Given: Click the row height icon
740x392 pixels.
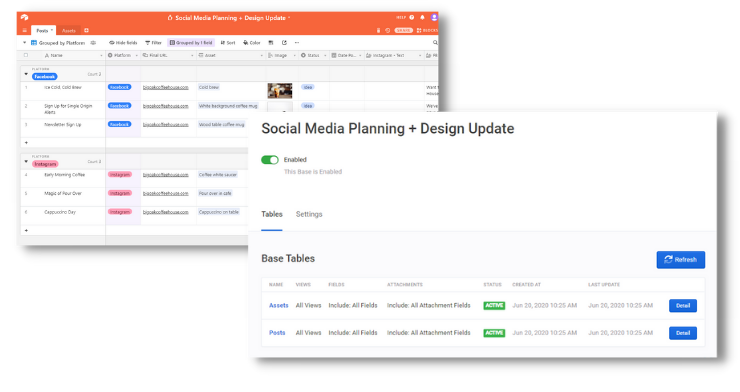Looking at the screenshot, I should pos(271,43).
